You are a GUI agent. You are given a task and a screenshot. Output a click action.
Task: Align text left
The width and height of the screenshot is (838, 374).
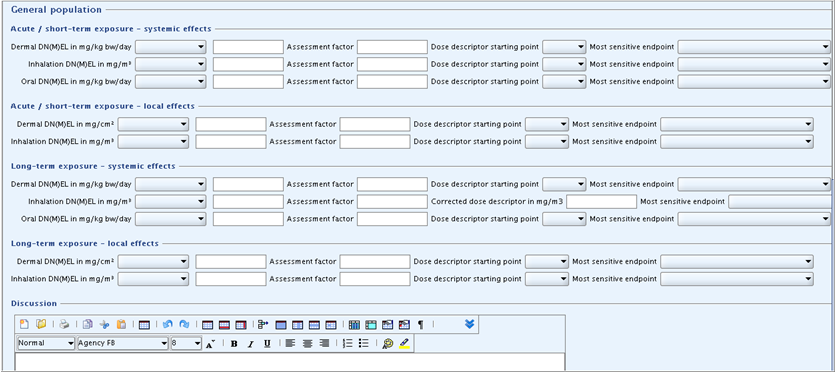click(x=290, y=344)
